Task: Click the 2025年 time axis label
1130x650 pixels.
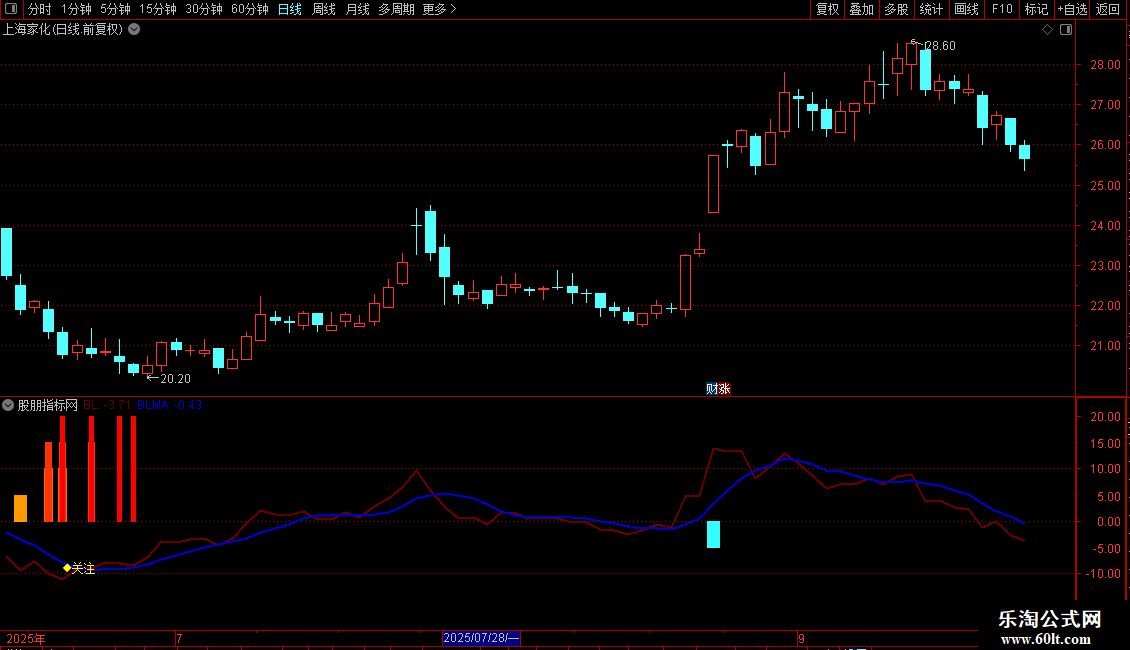Action: click(26, 638)
